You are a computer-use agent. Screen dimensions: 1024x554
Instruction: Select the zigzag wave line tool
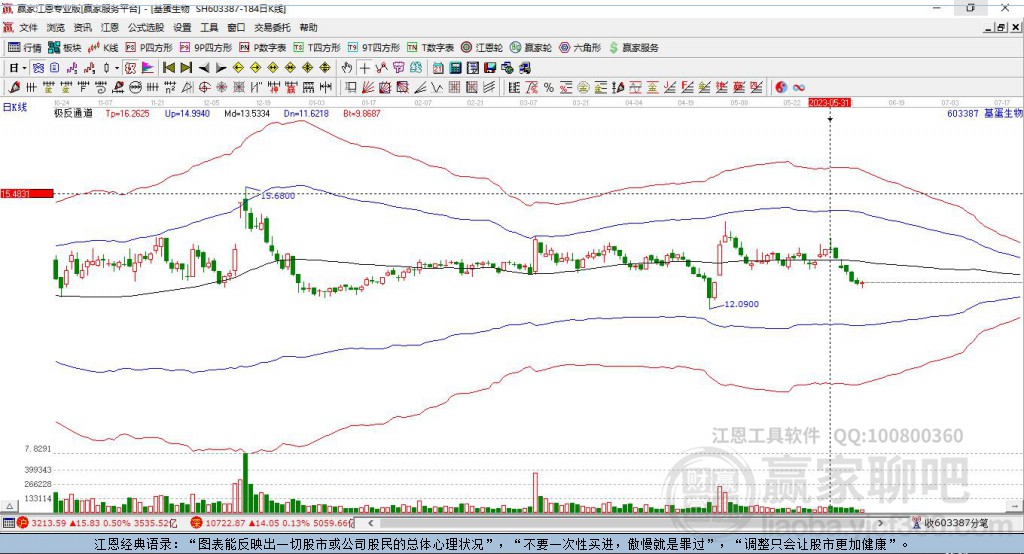pyautogui.click(x=436, y=88)
